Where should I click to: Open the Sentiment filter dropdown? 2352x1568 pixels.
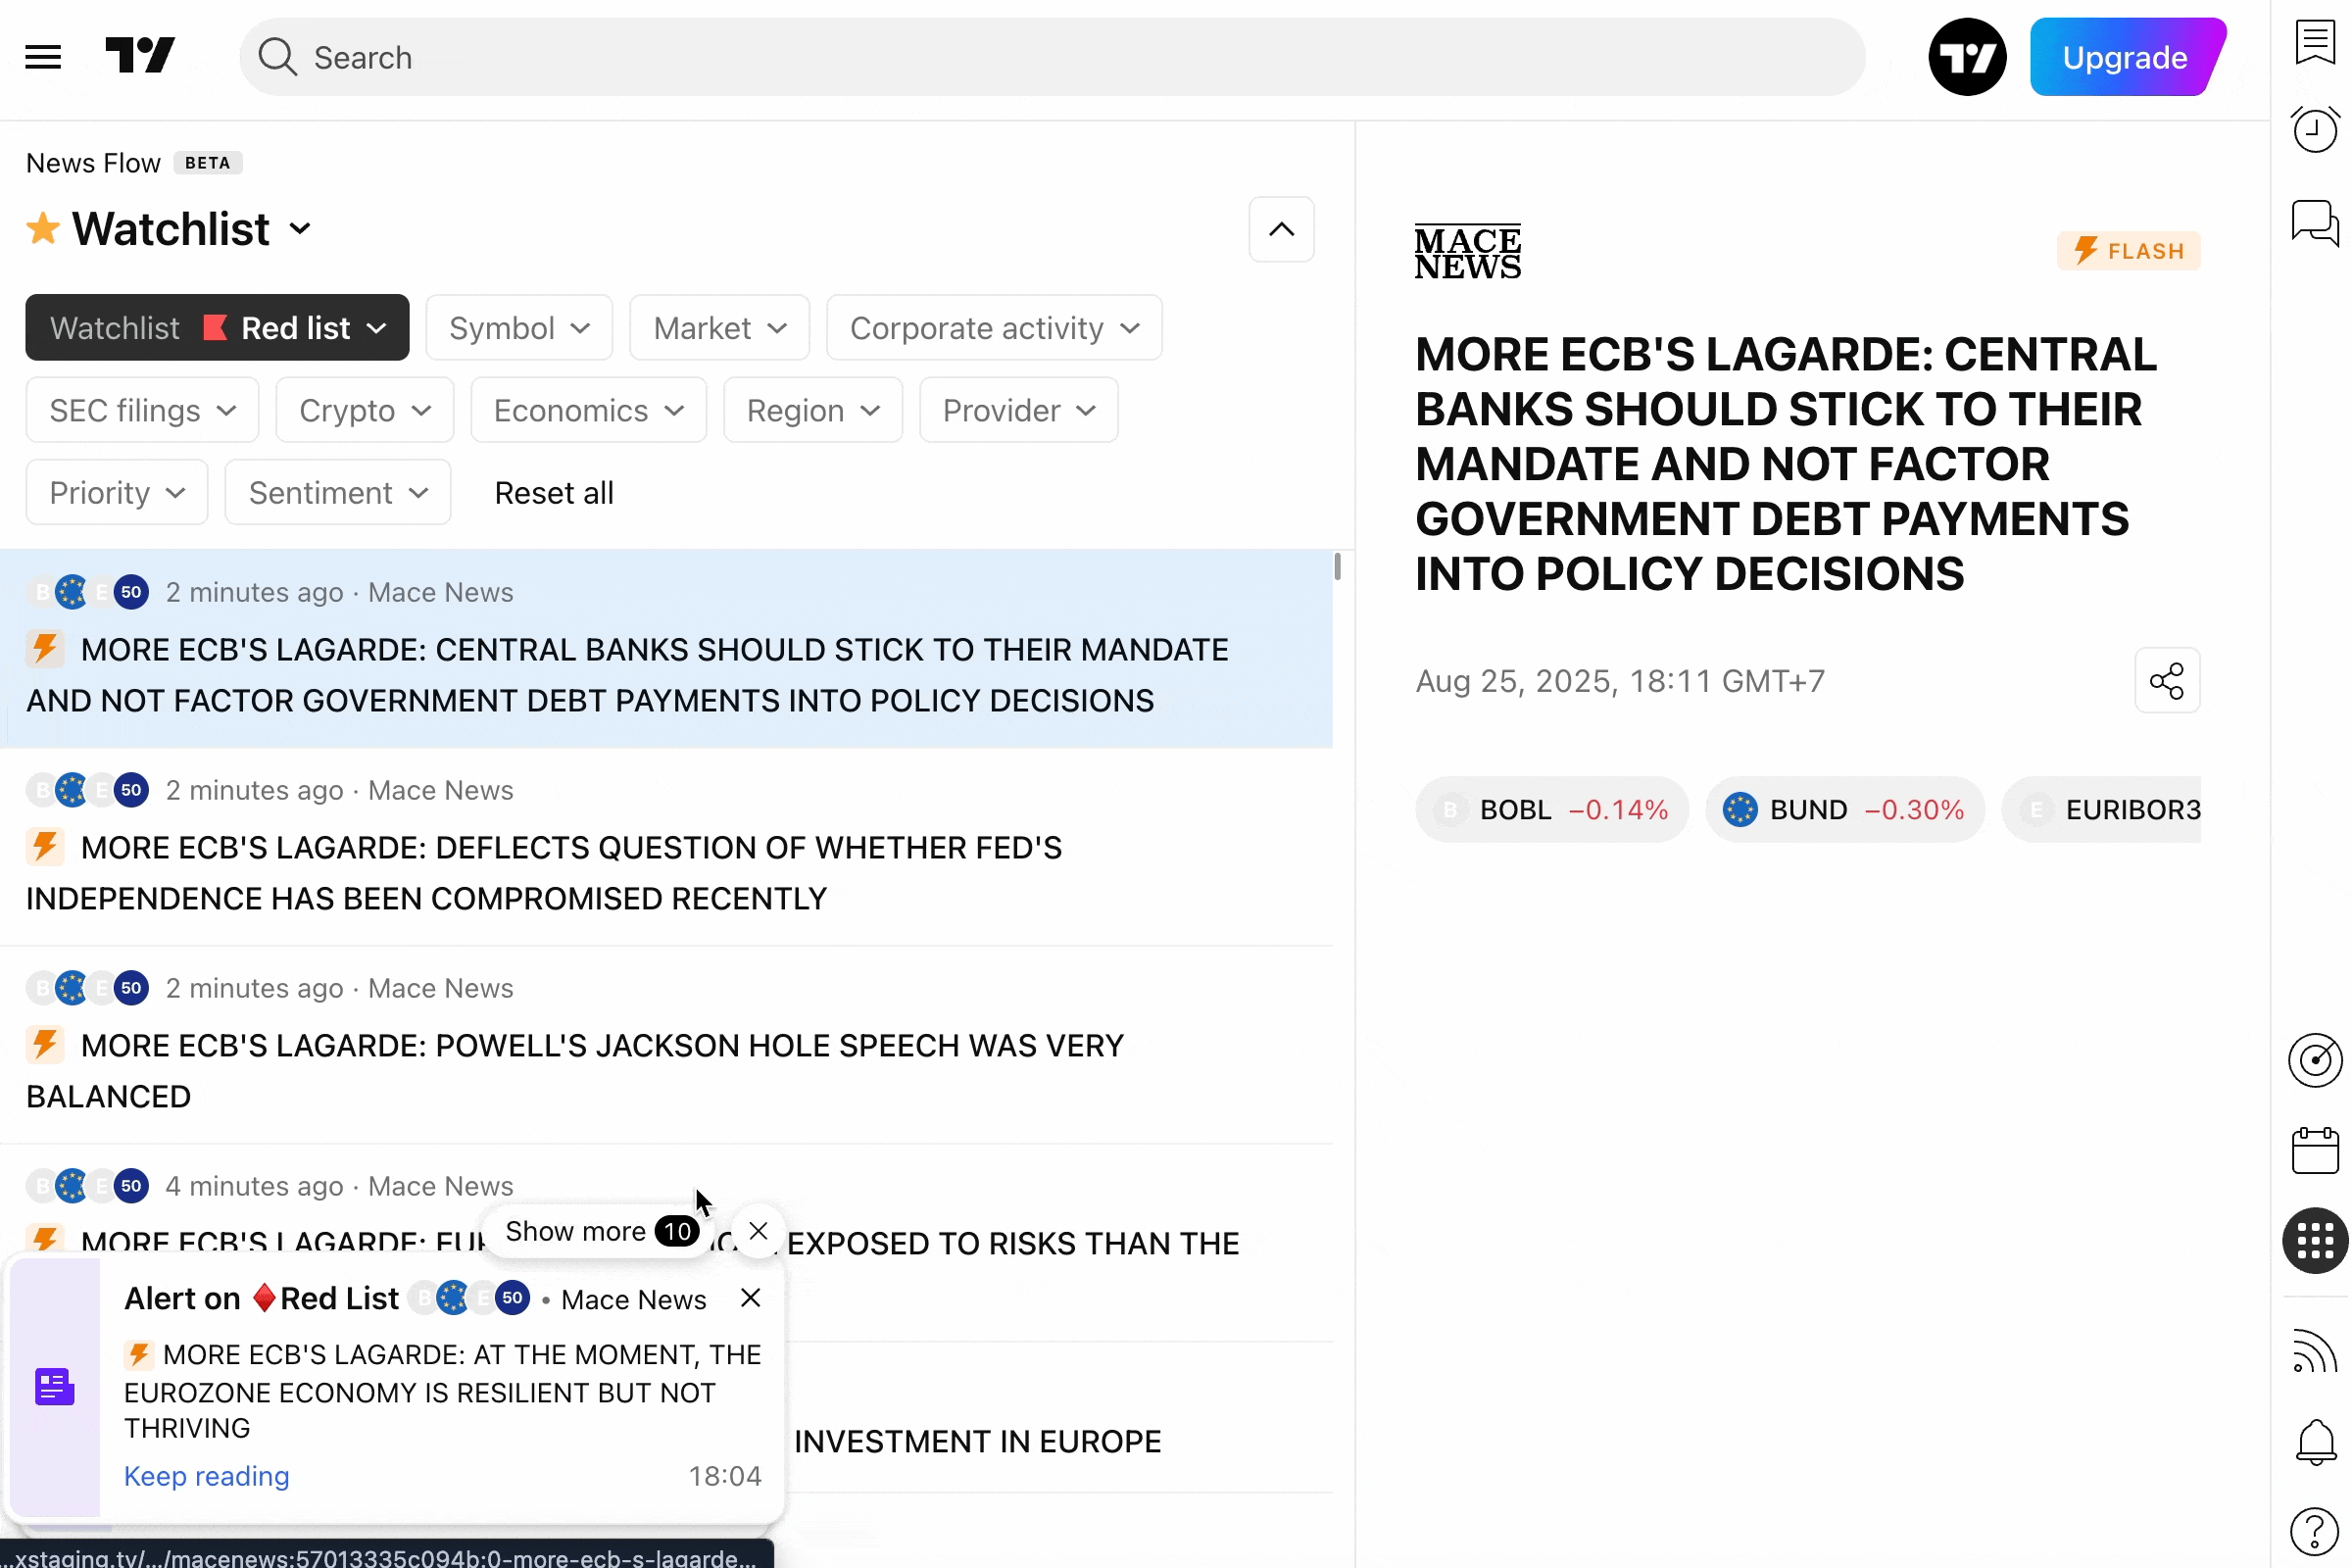pyautogui.click(x=338, y=493)
